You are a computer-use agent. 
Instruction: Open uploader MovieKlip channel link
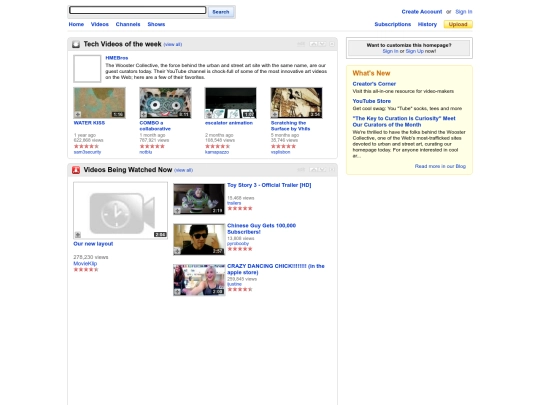(x=85, y=263)
